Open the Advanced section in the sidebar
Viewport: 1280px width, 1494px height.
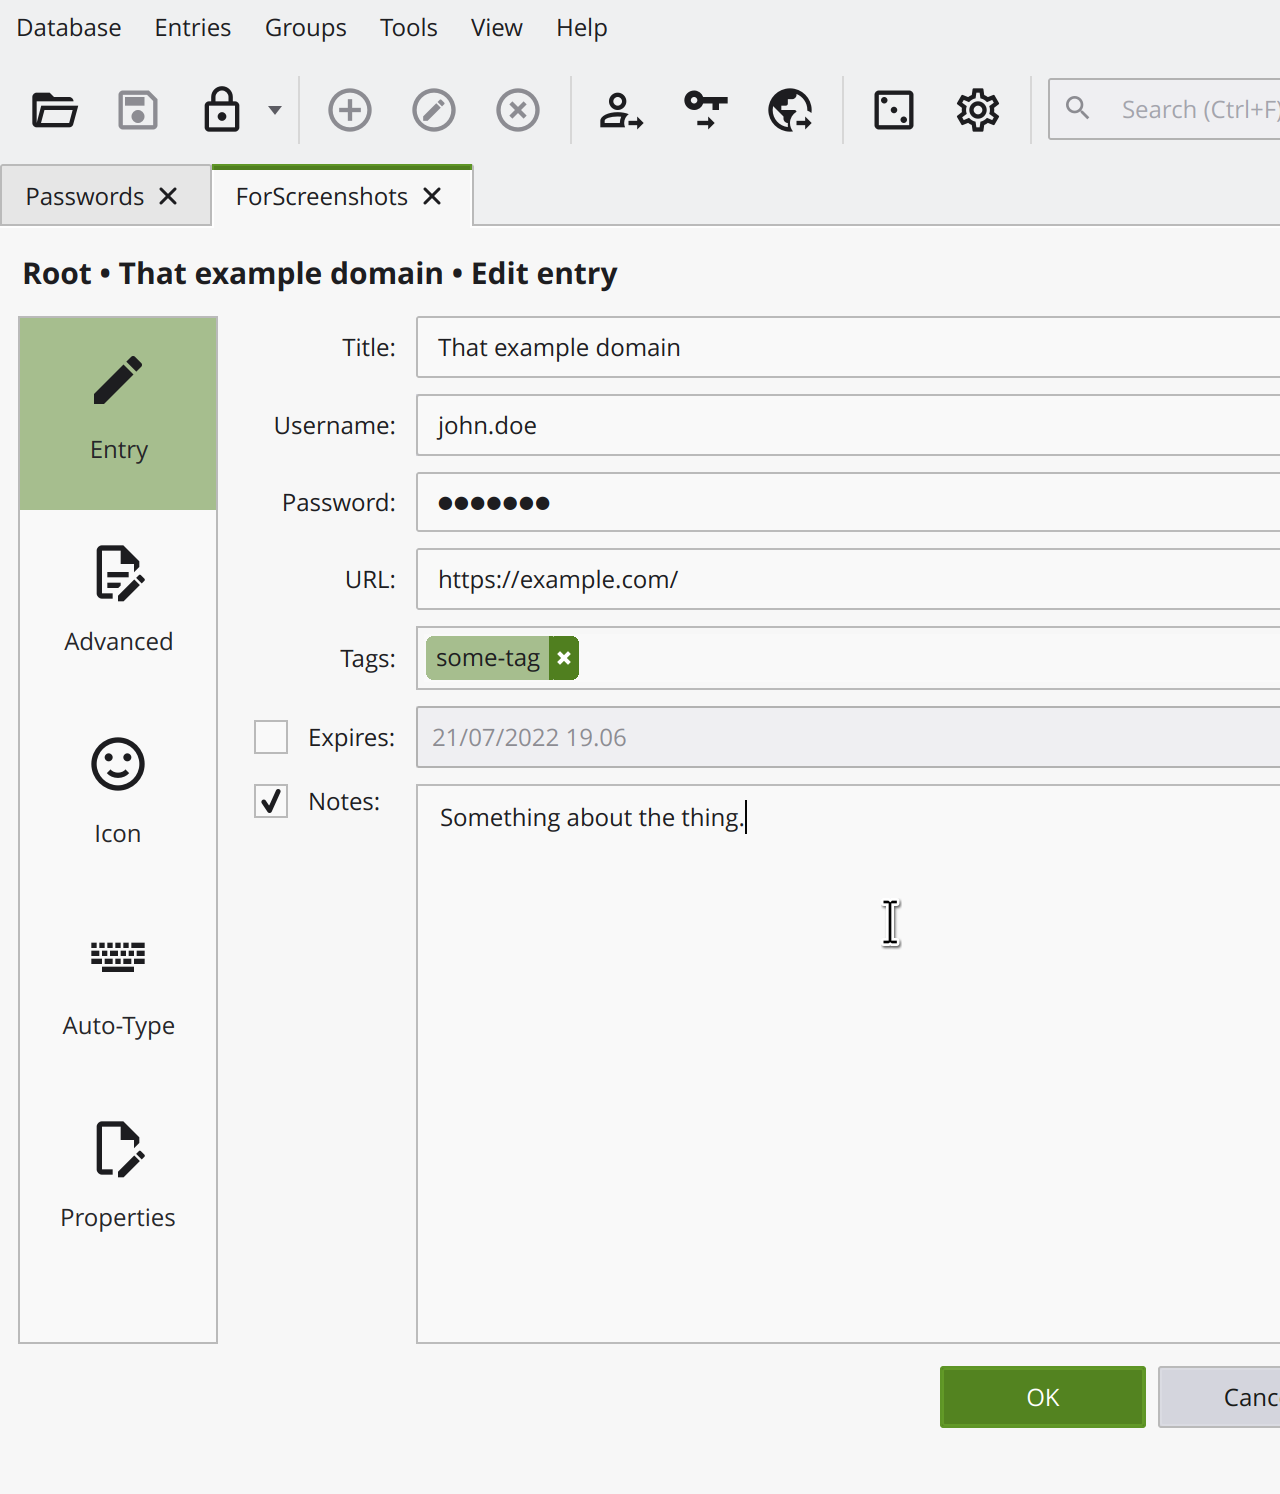tap(118, 605)
